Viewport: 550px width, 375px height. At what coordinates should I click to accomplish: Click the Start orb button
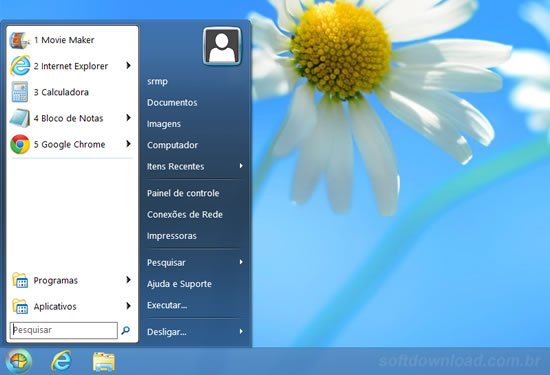pyautogui.click(x=19, y=361)
